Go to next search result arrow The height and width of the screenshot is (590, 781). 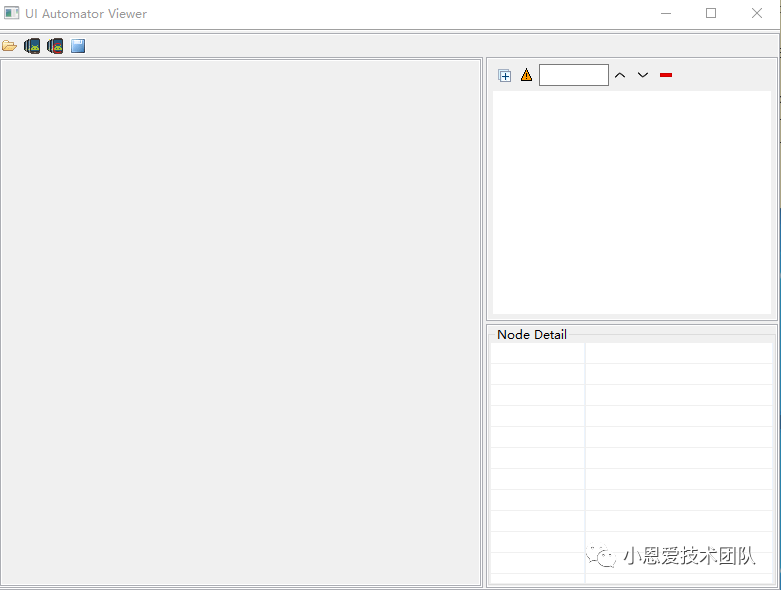coord(643,75)
